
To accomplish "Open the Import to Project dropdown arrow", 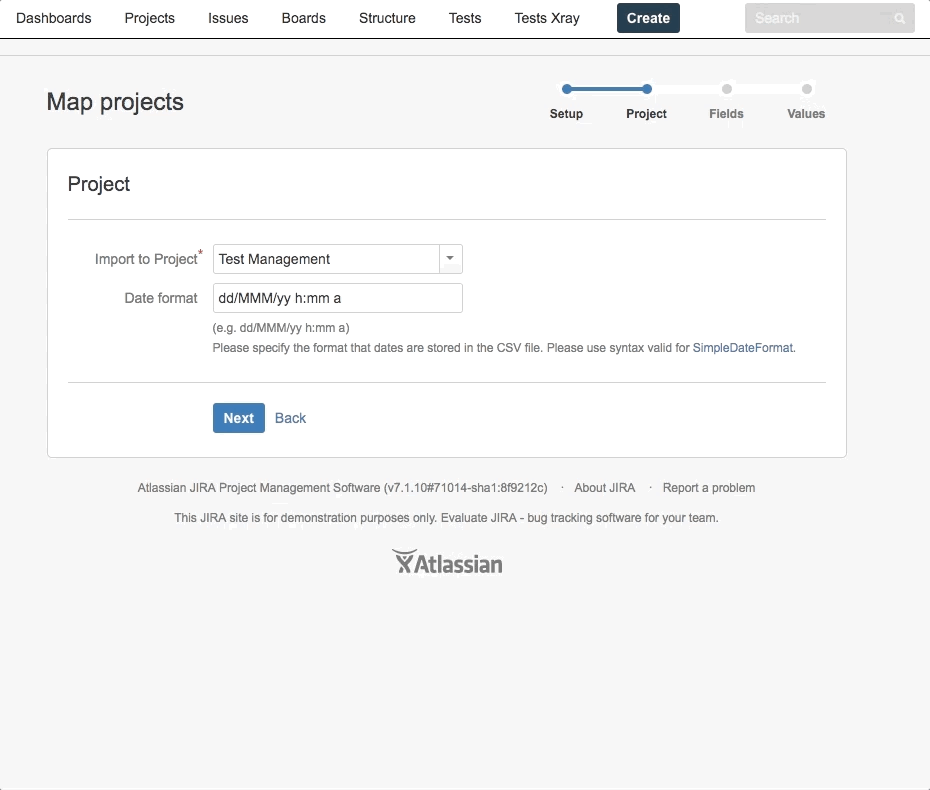I will point(449,259).
